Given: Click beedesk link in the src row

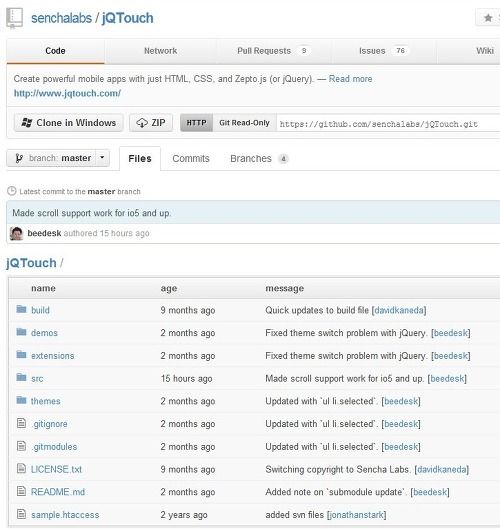Looking at the screenshot, I should point(447,379).
